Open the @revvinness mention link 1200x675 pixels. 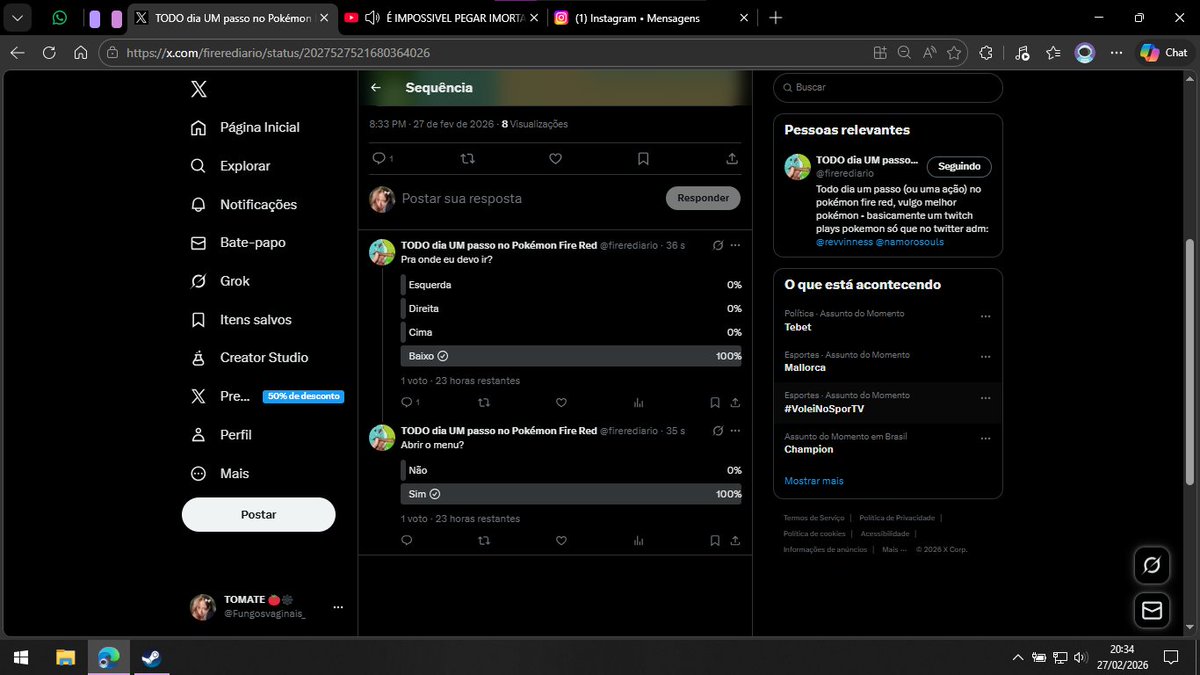pyautogui.click(x=844, y=242)
